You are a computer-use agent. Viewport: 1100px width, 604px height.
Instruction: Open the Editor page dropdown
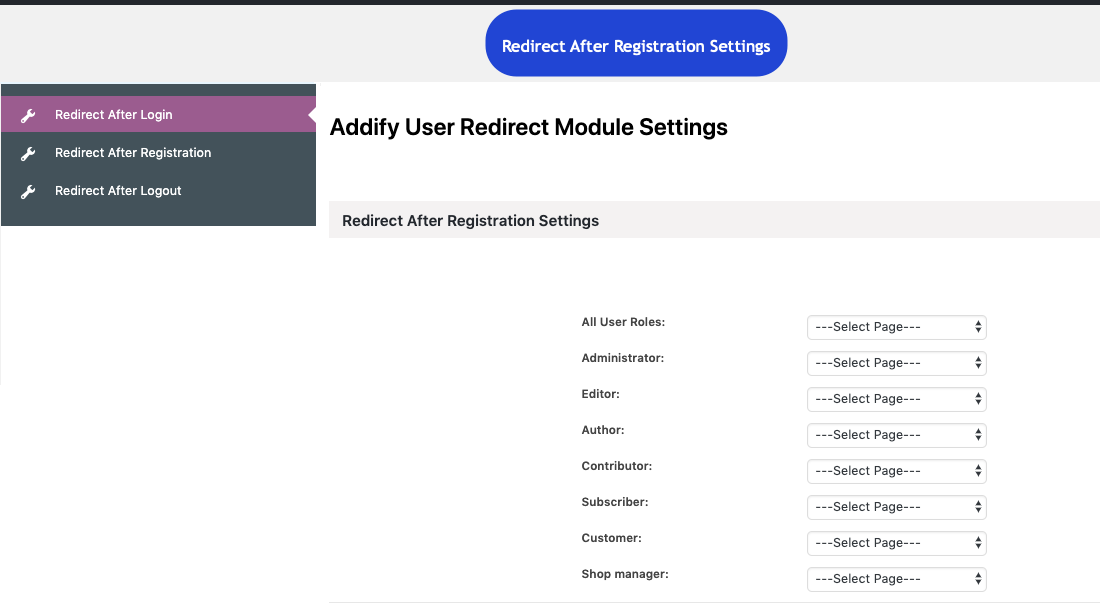click(896, 399)
